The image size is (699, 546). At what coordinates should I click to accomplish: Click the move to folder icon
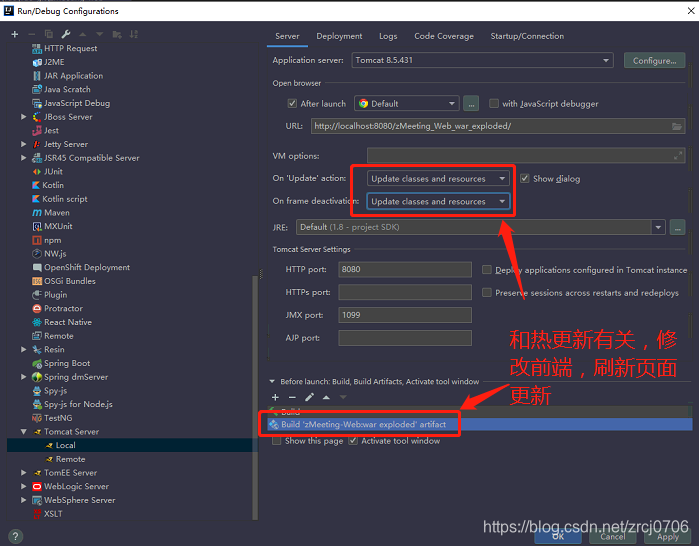click(117, 34)
